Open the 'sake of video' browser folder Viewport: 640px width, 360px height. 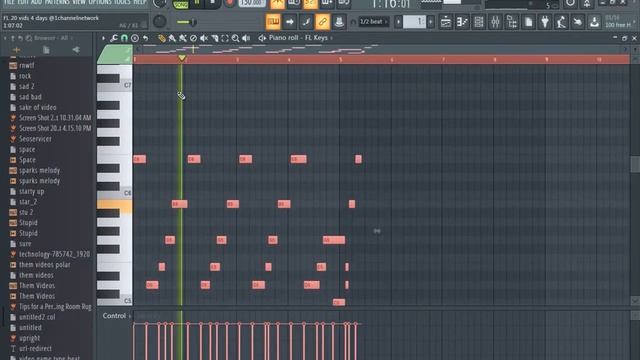click(38, 107)
